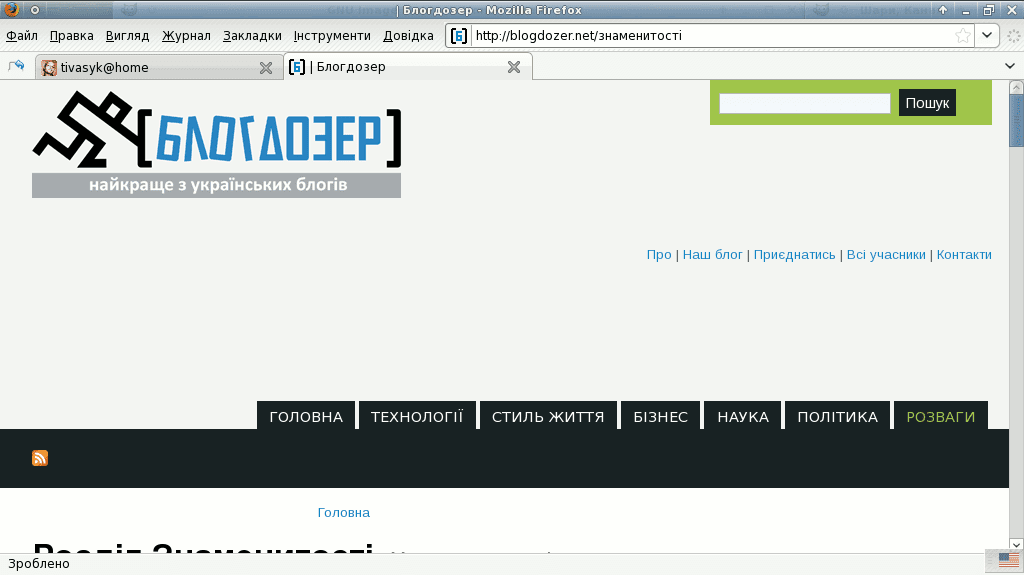The image size is (1024, 575).
Task: Go to the ГОЛОВНА section
Action: click(x=306, y=416)
